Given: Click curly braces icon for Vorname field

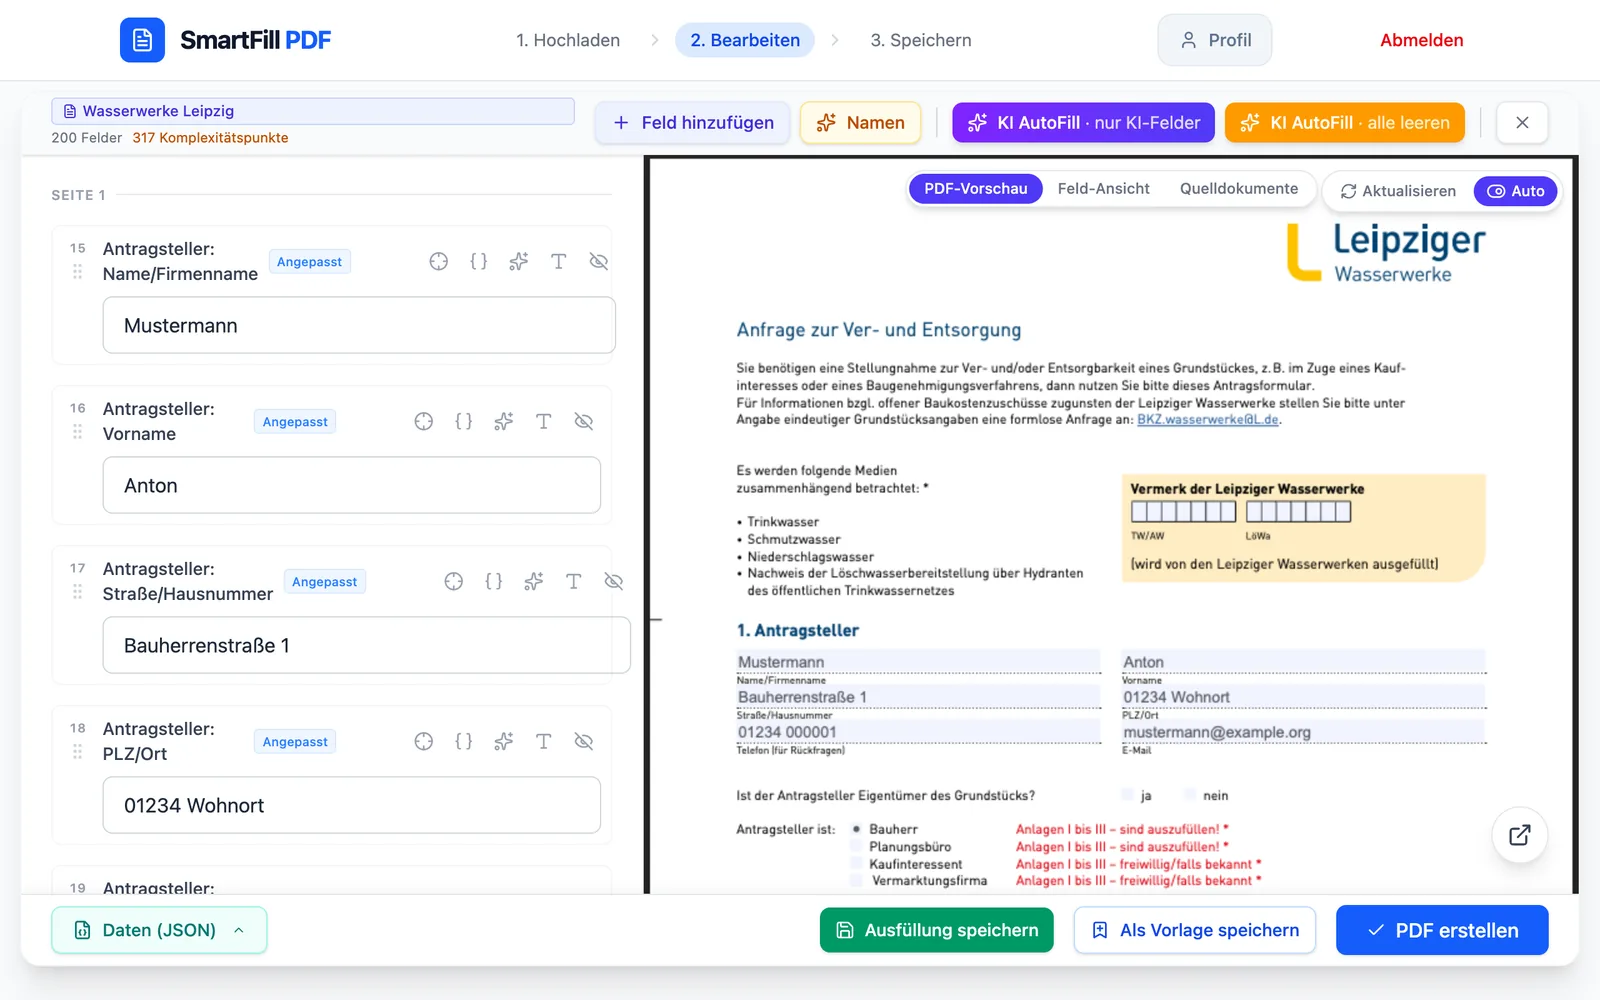Looking at the screenshot, I should coord(464,421).
